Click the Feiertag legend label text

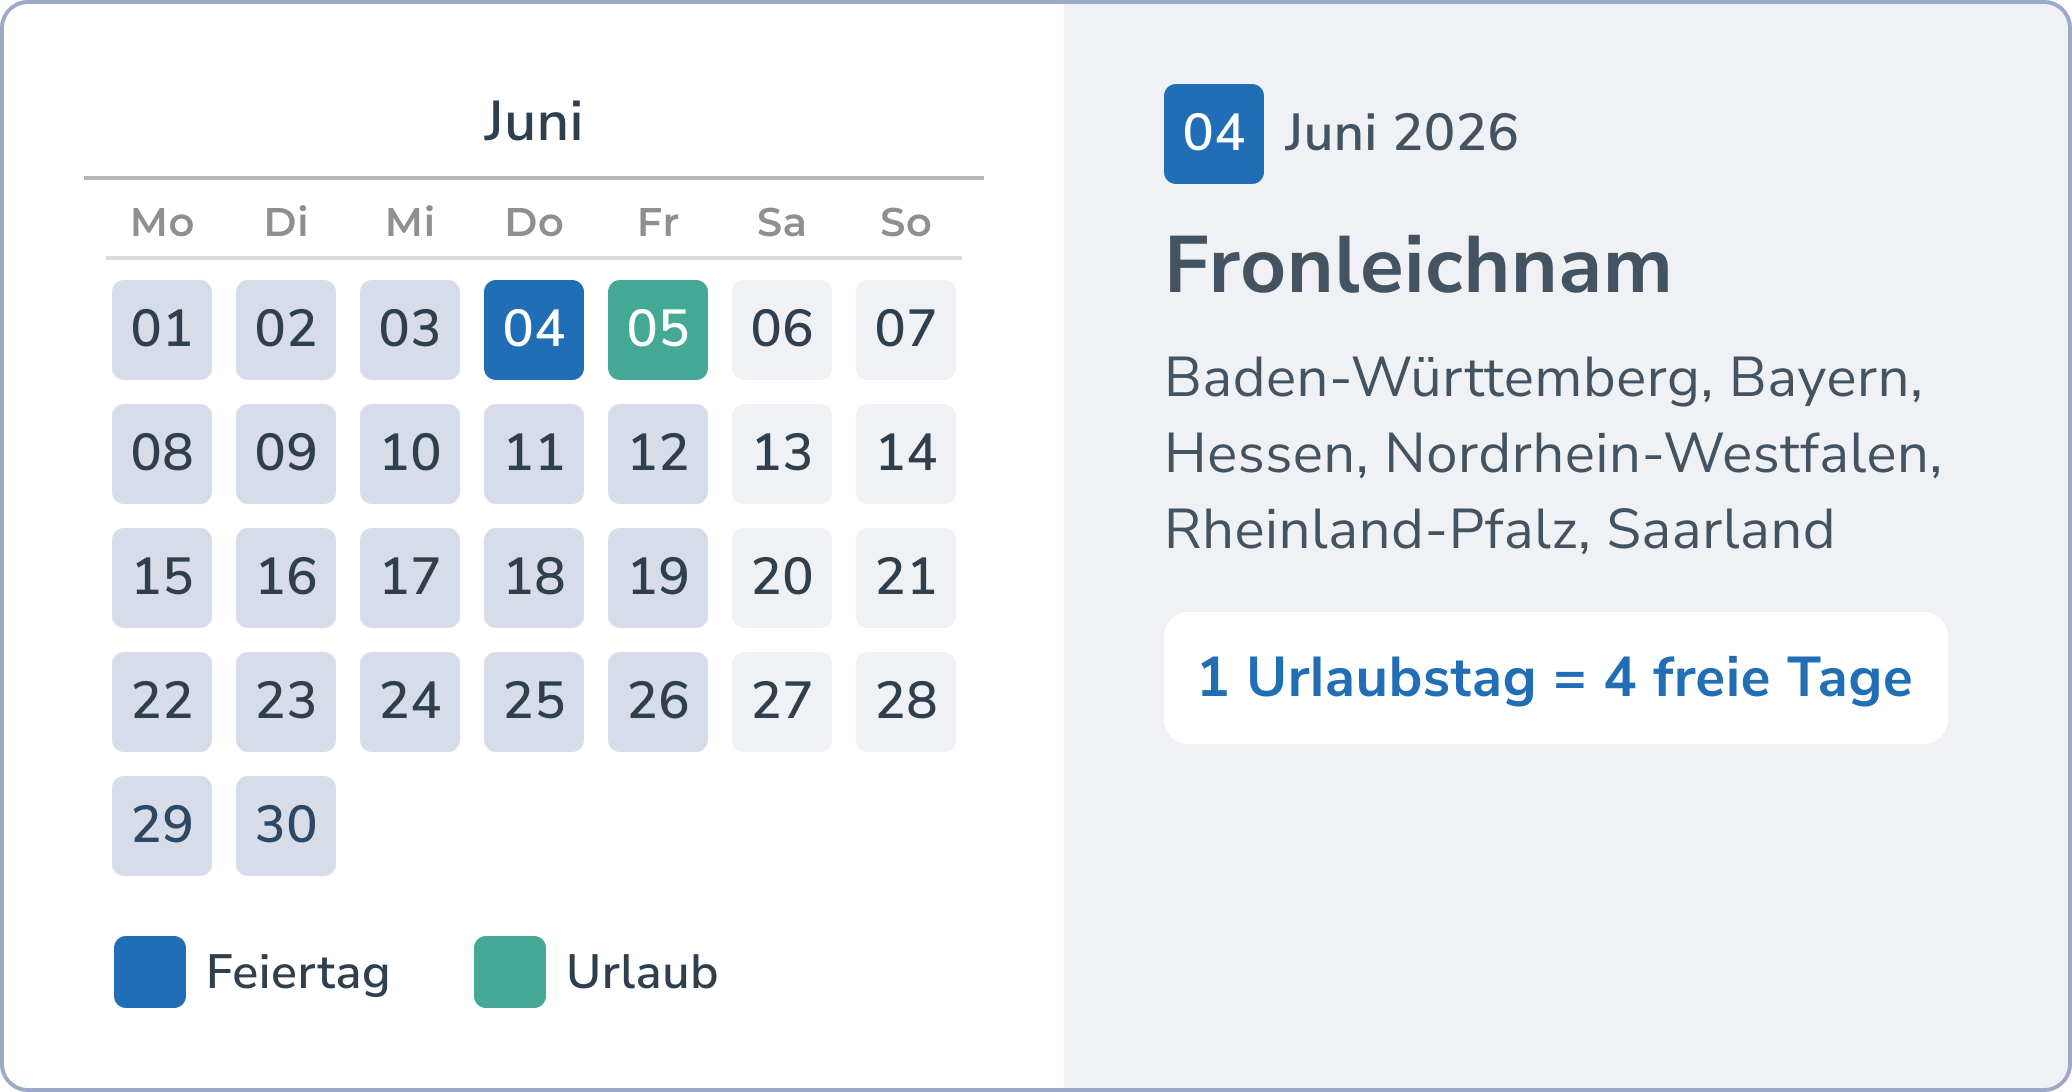coord(298,971)
